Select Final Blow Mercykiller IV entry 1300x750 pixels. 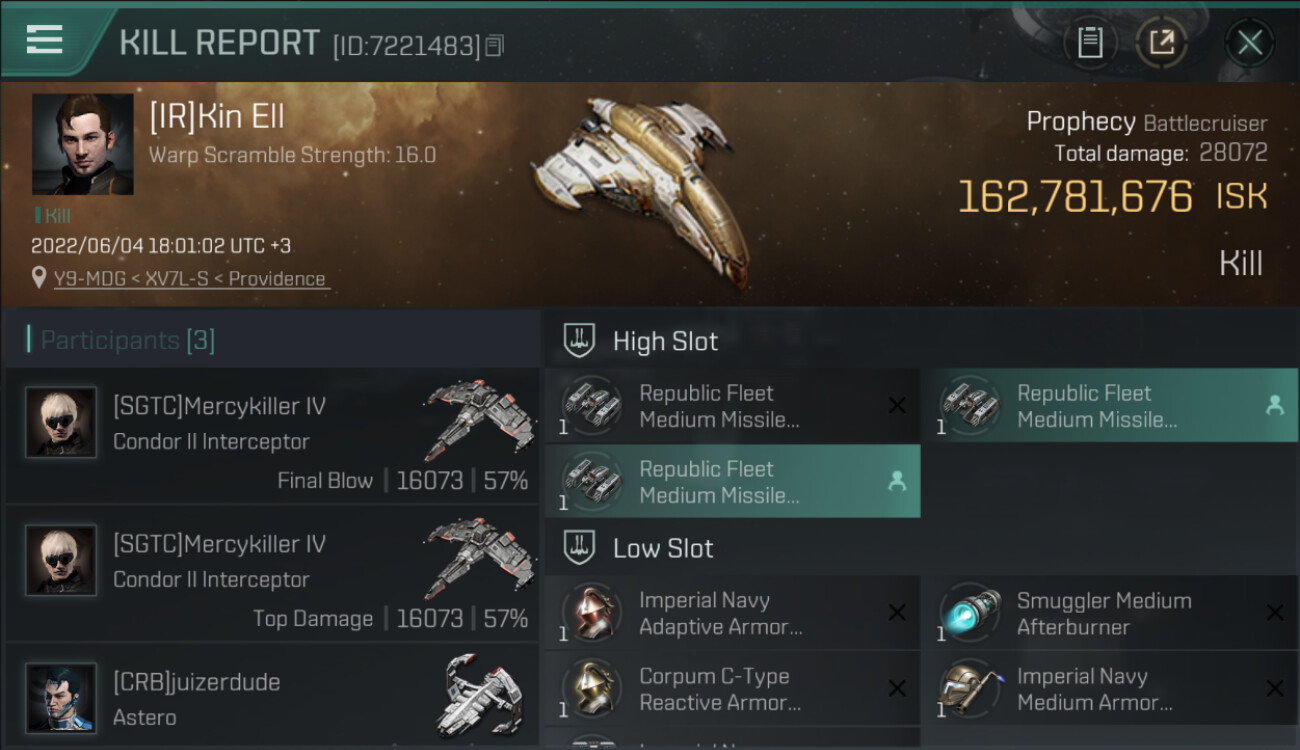pyautogui.click(x=272, y=436)
